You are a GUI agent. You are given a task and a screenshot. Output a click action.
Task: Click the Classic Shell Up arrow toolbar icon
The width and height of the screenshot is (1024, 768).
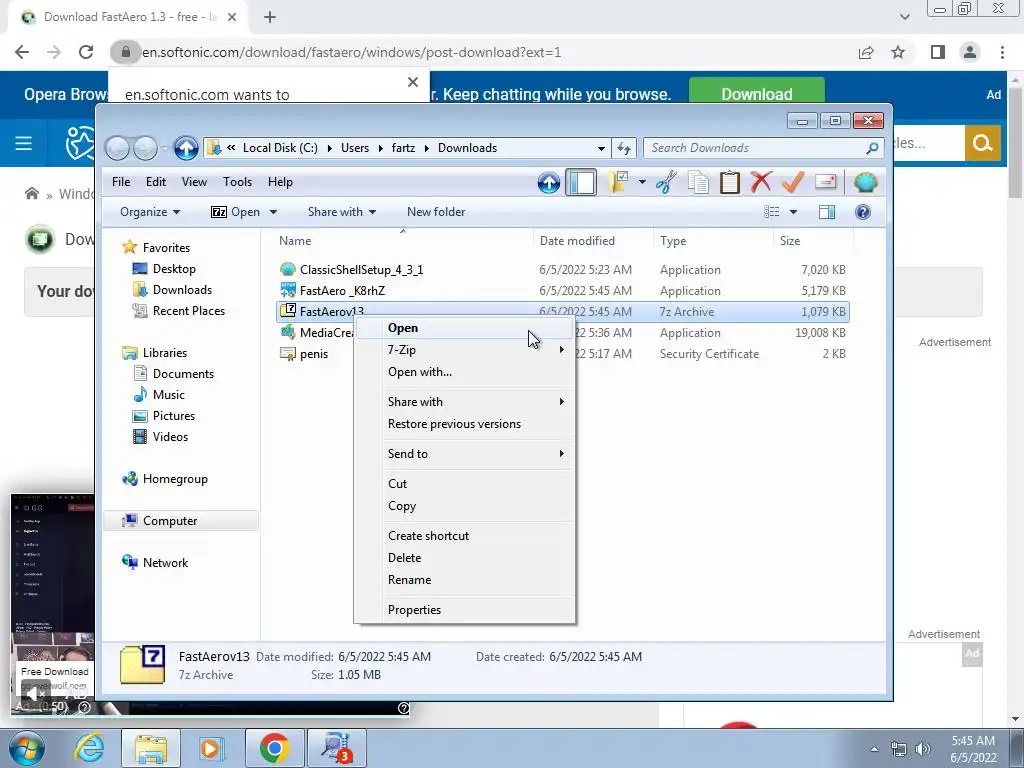pyautogui.click(x=549, y=183)
